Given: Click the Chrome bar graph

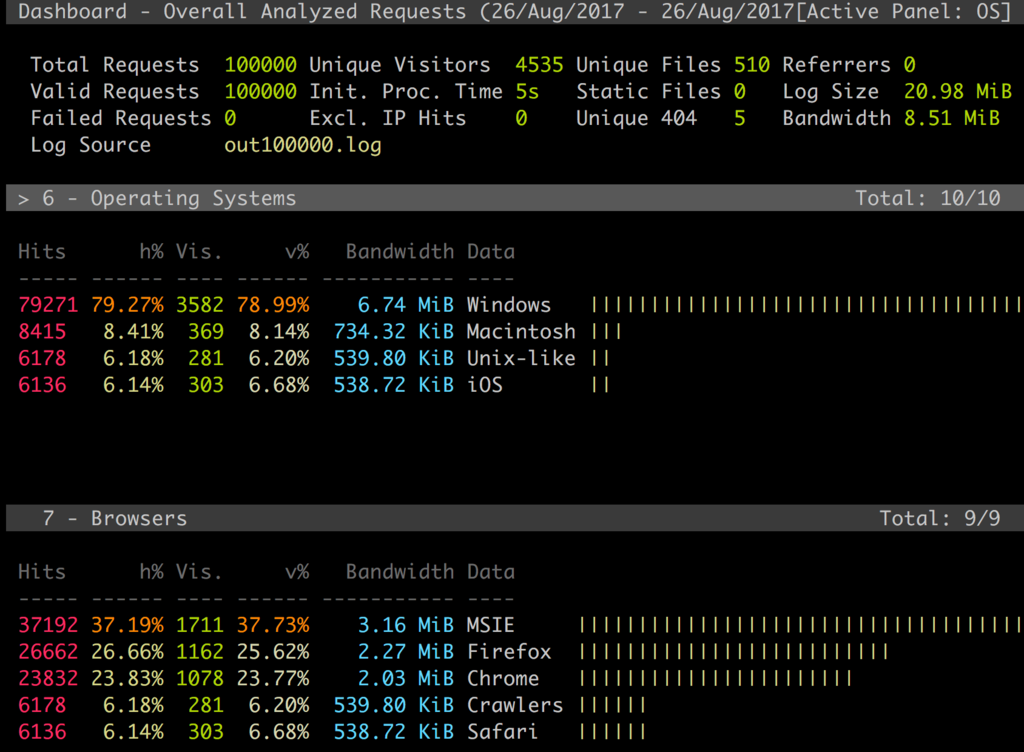Looking at the screenshot, I should 716,678.
